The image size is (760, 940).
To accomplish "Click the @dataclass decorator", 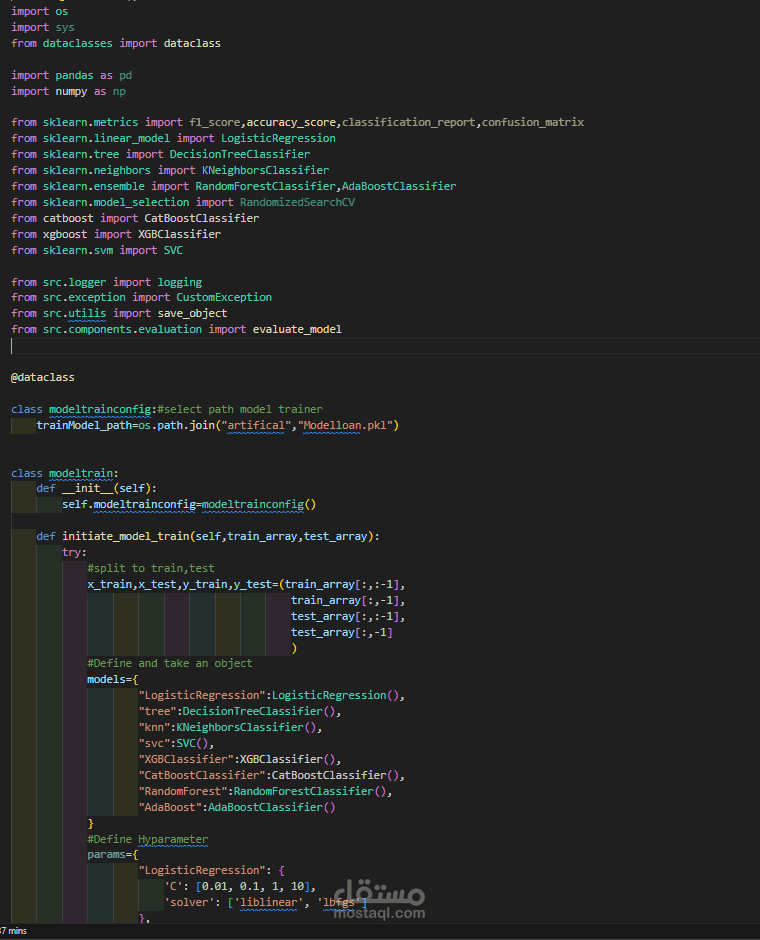I will pyautogui.click(x=43, y=377).
